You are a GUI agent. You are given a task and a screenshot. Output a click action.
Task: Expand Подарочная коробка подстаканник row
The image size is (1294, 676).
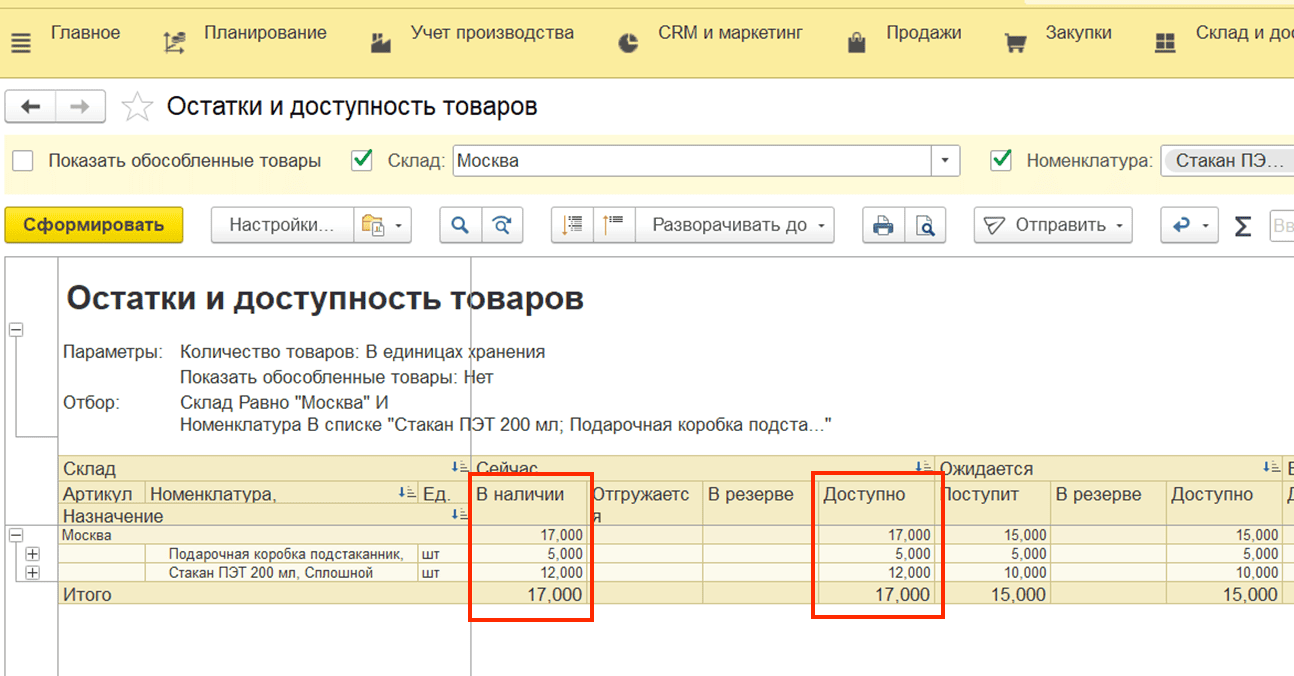pos(32,554)
